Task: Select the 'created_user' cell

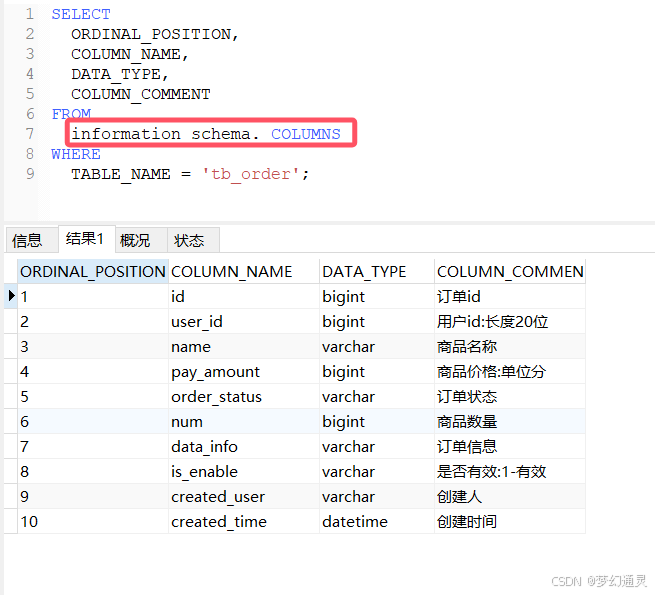Action: (244, 497)
